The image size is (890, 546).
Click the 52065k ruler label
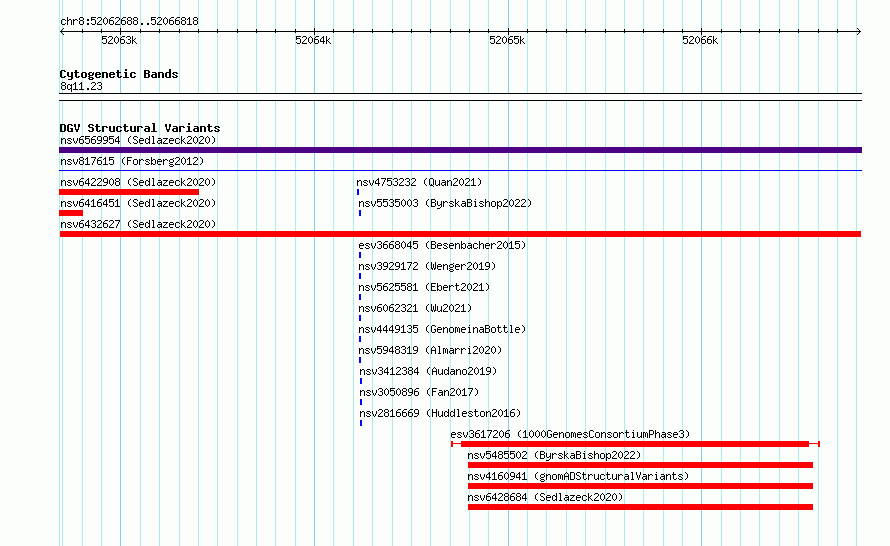point(507,40)
